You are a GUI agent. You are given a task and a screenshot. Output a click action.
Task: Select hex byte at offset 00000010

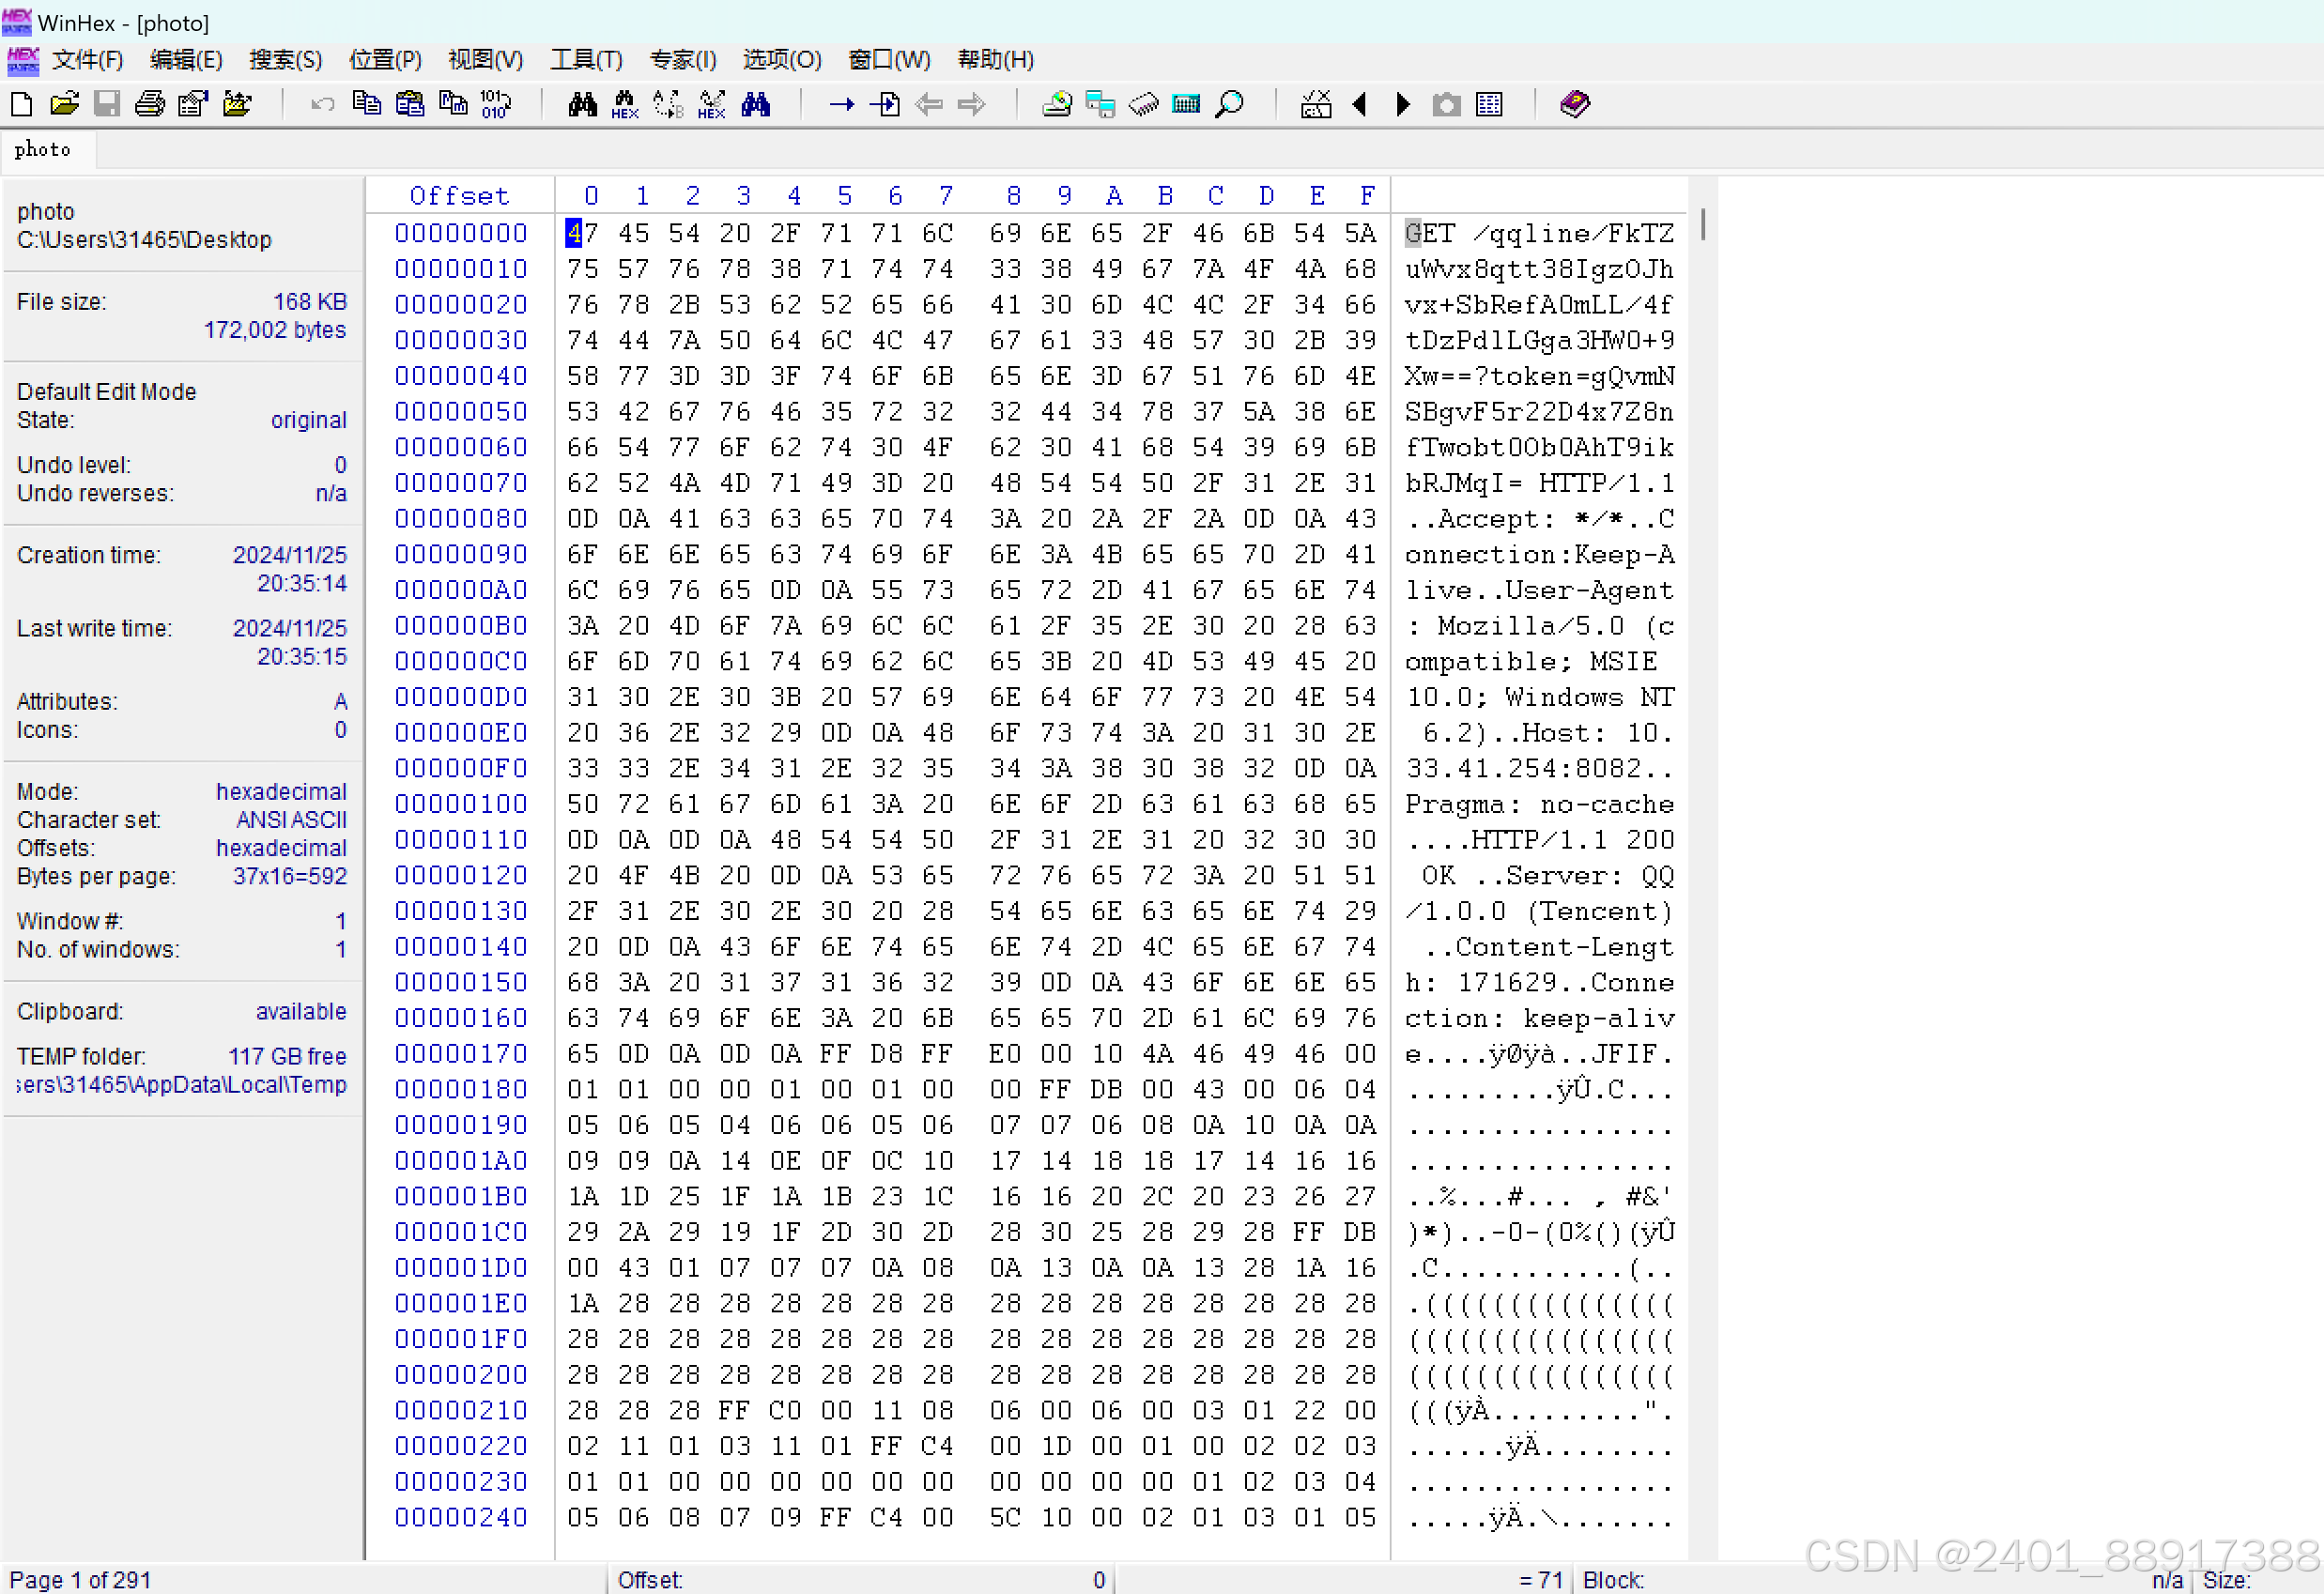pyautogui.click(x=582, y=269)
